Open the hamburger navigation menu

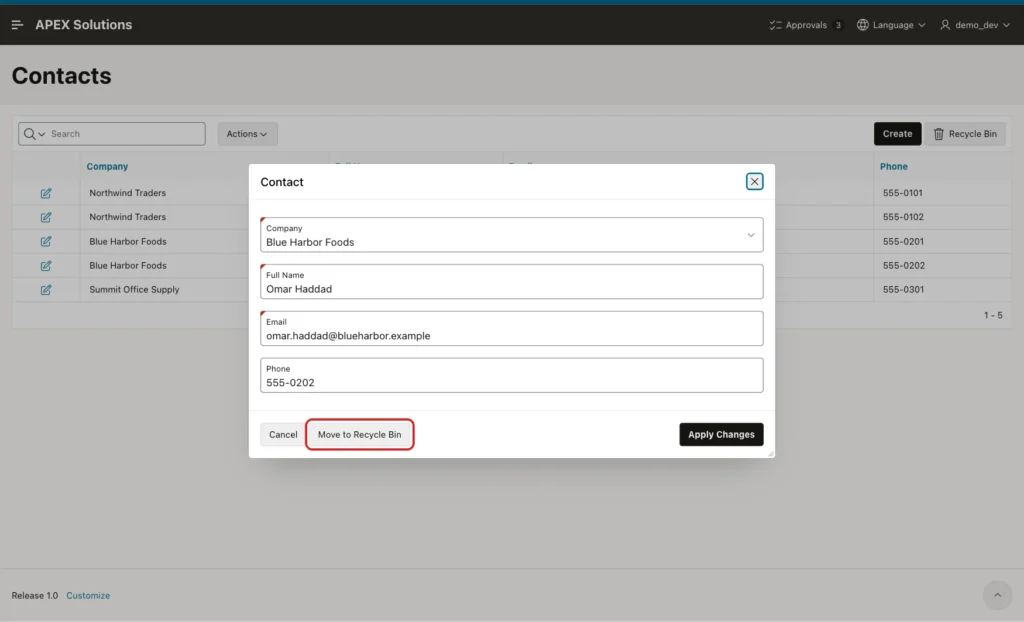coord(18,25)
